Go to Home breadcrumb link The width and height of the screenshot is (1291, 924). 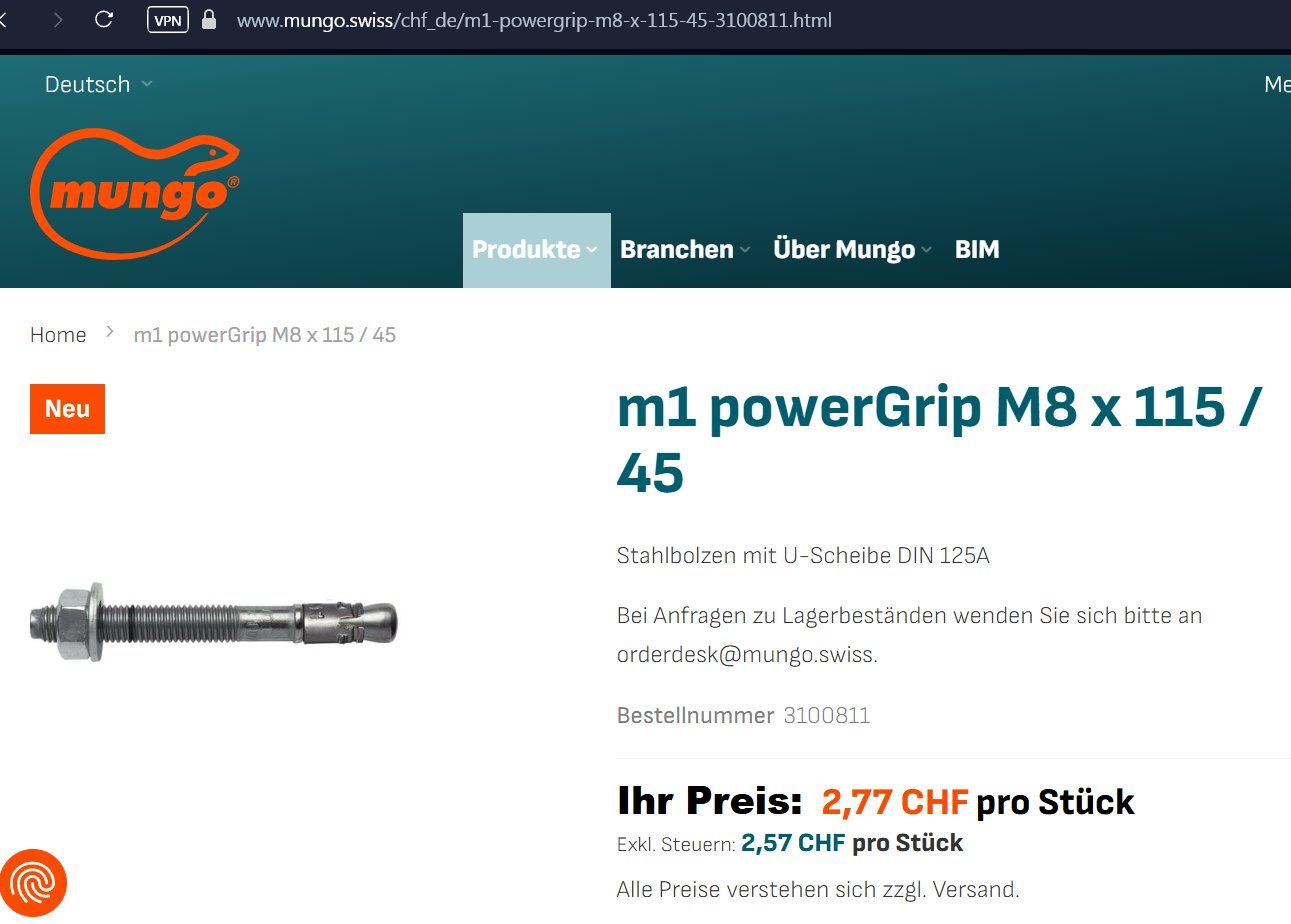[x=58, y=334]
